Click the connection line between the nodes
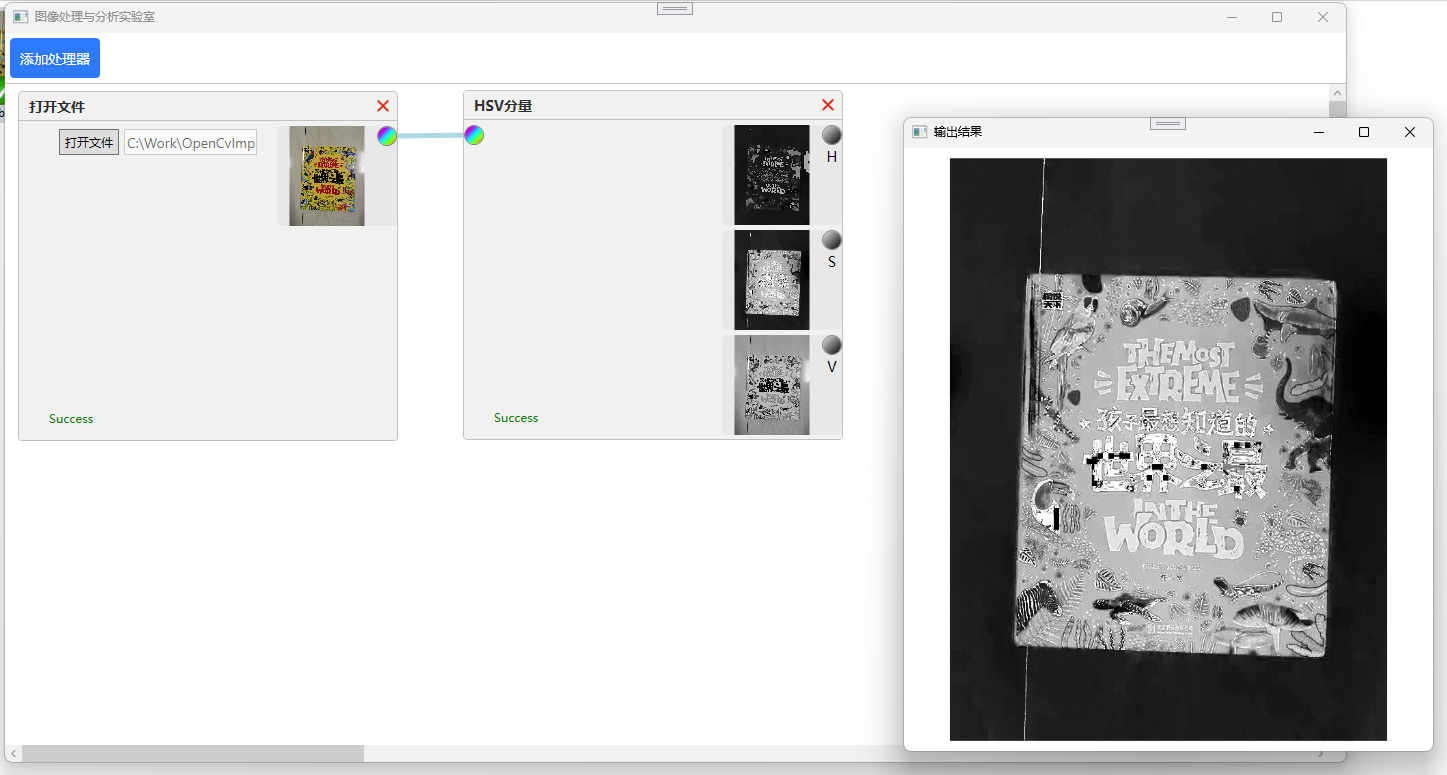1447x775 pixels. [430, 135]
